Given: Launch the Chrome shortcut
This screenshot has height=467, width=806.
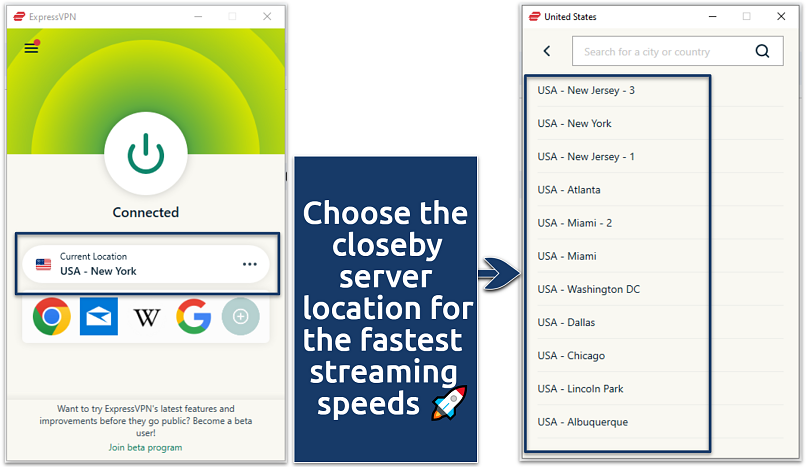Looking at the screenshot, I should pos(52,316).
